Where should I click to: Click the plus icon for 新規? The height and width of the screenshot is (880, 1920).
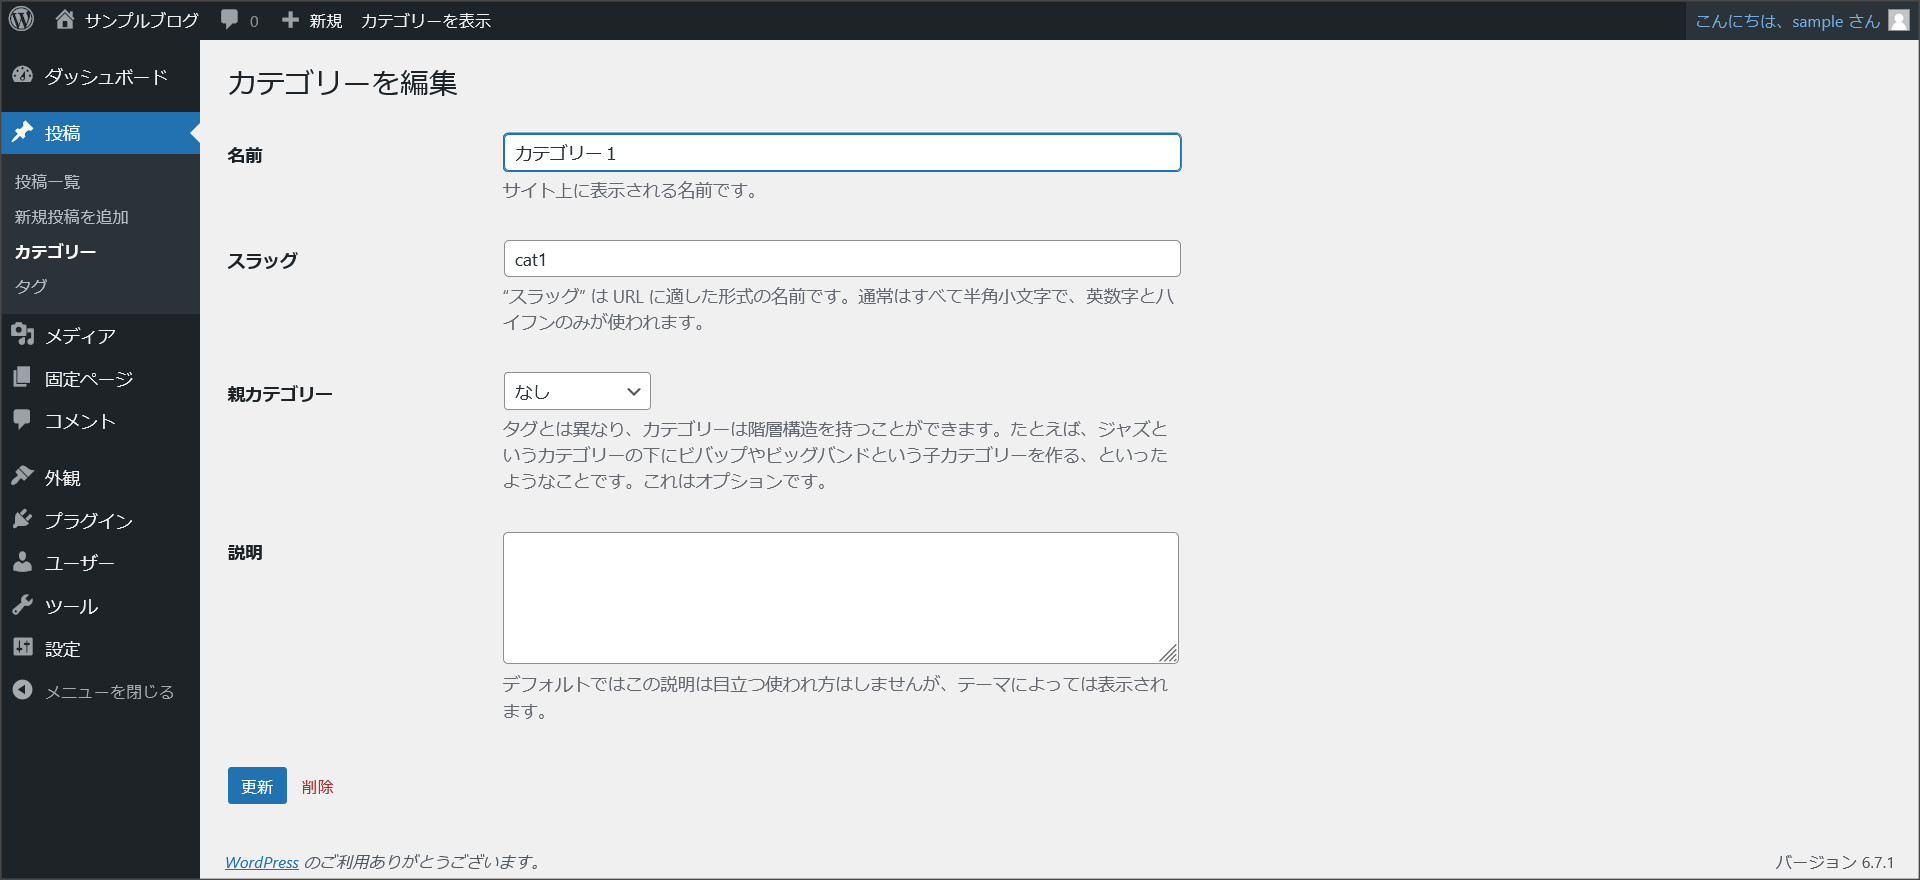pyautogui.click(x=290, y=20)
